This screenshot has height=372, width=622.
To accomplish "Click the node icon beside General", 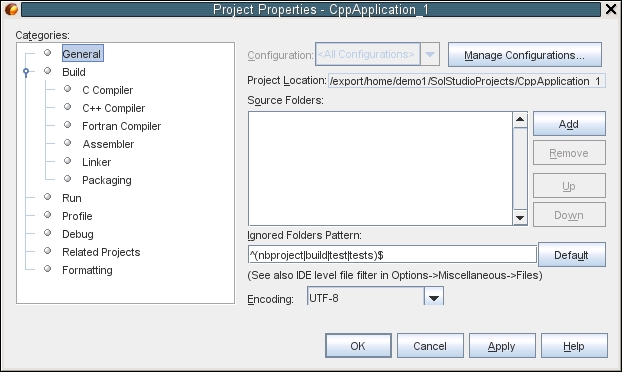I will (48, 53).
